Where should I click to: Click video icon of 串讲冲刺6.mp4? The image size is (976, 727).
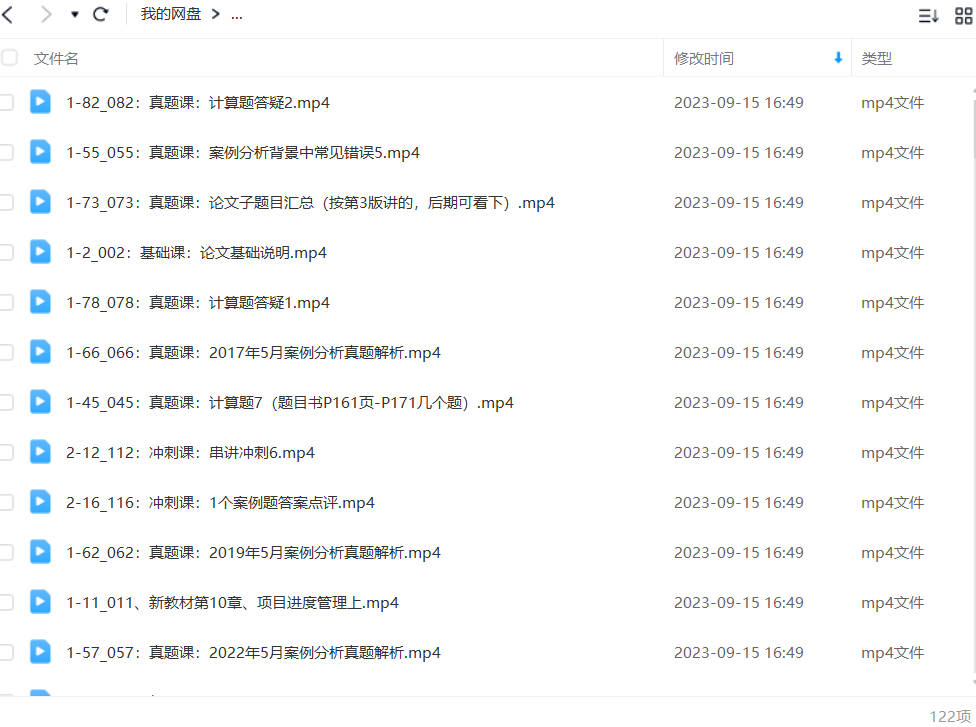pyautogui.click(x=40, y=452)
